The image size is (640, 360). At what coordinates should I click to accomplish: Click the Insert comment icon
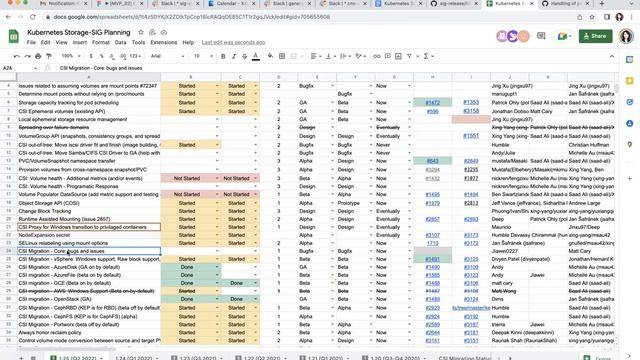pos(387,56)
